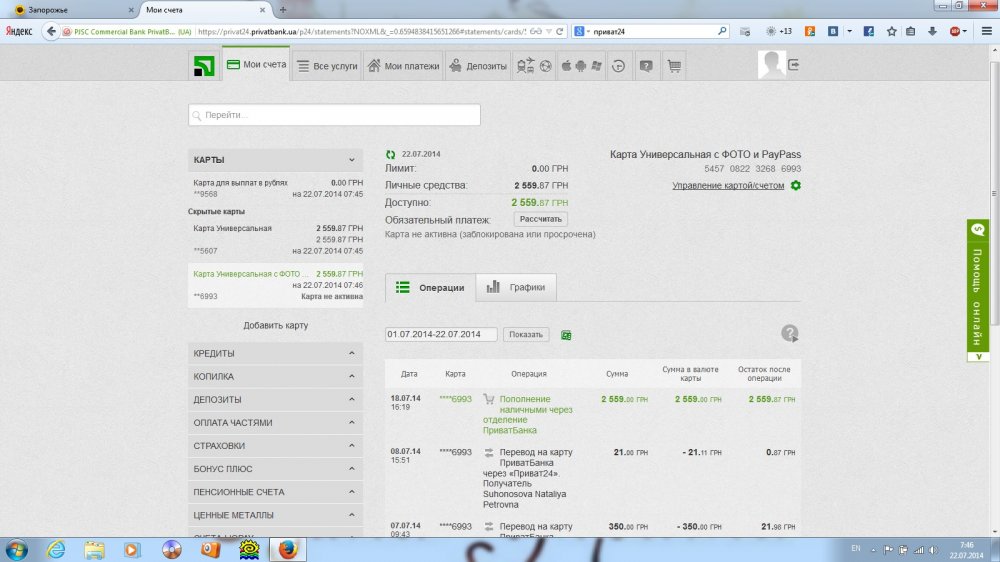Focus the Перейти search field
This screenshot has height=562, width=1000.
pos(334,115)
